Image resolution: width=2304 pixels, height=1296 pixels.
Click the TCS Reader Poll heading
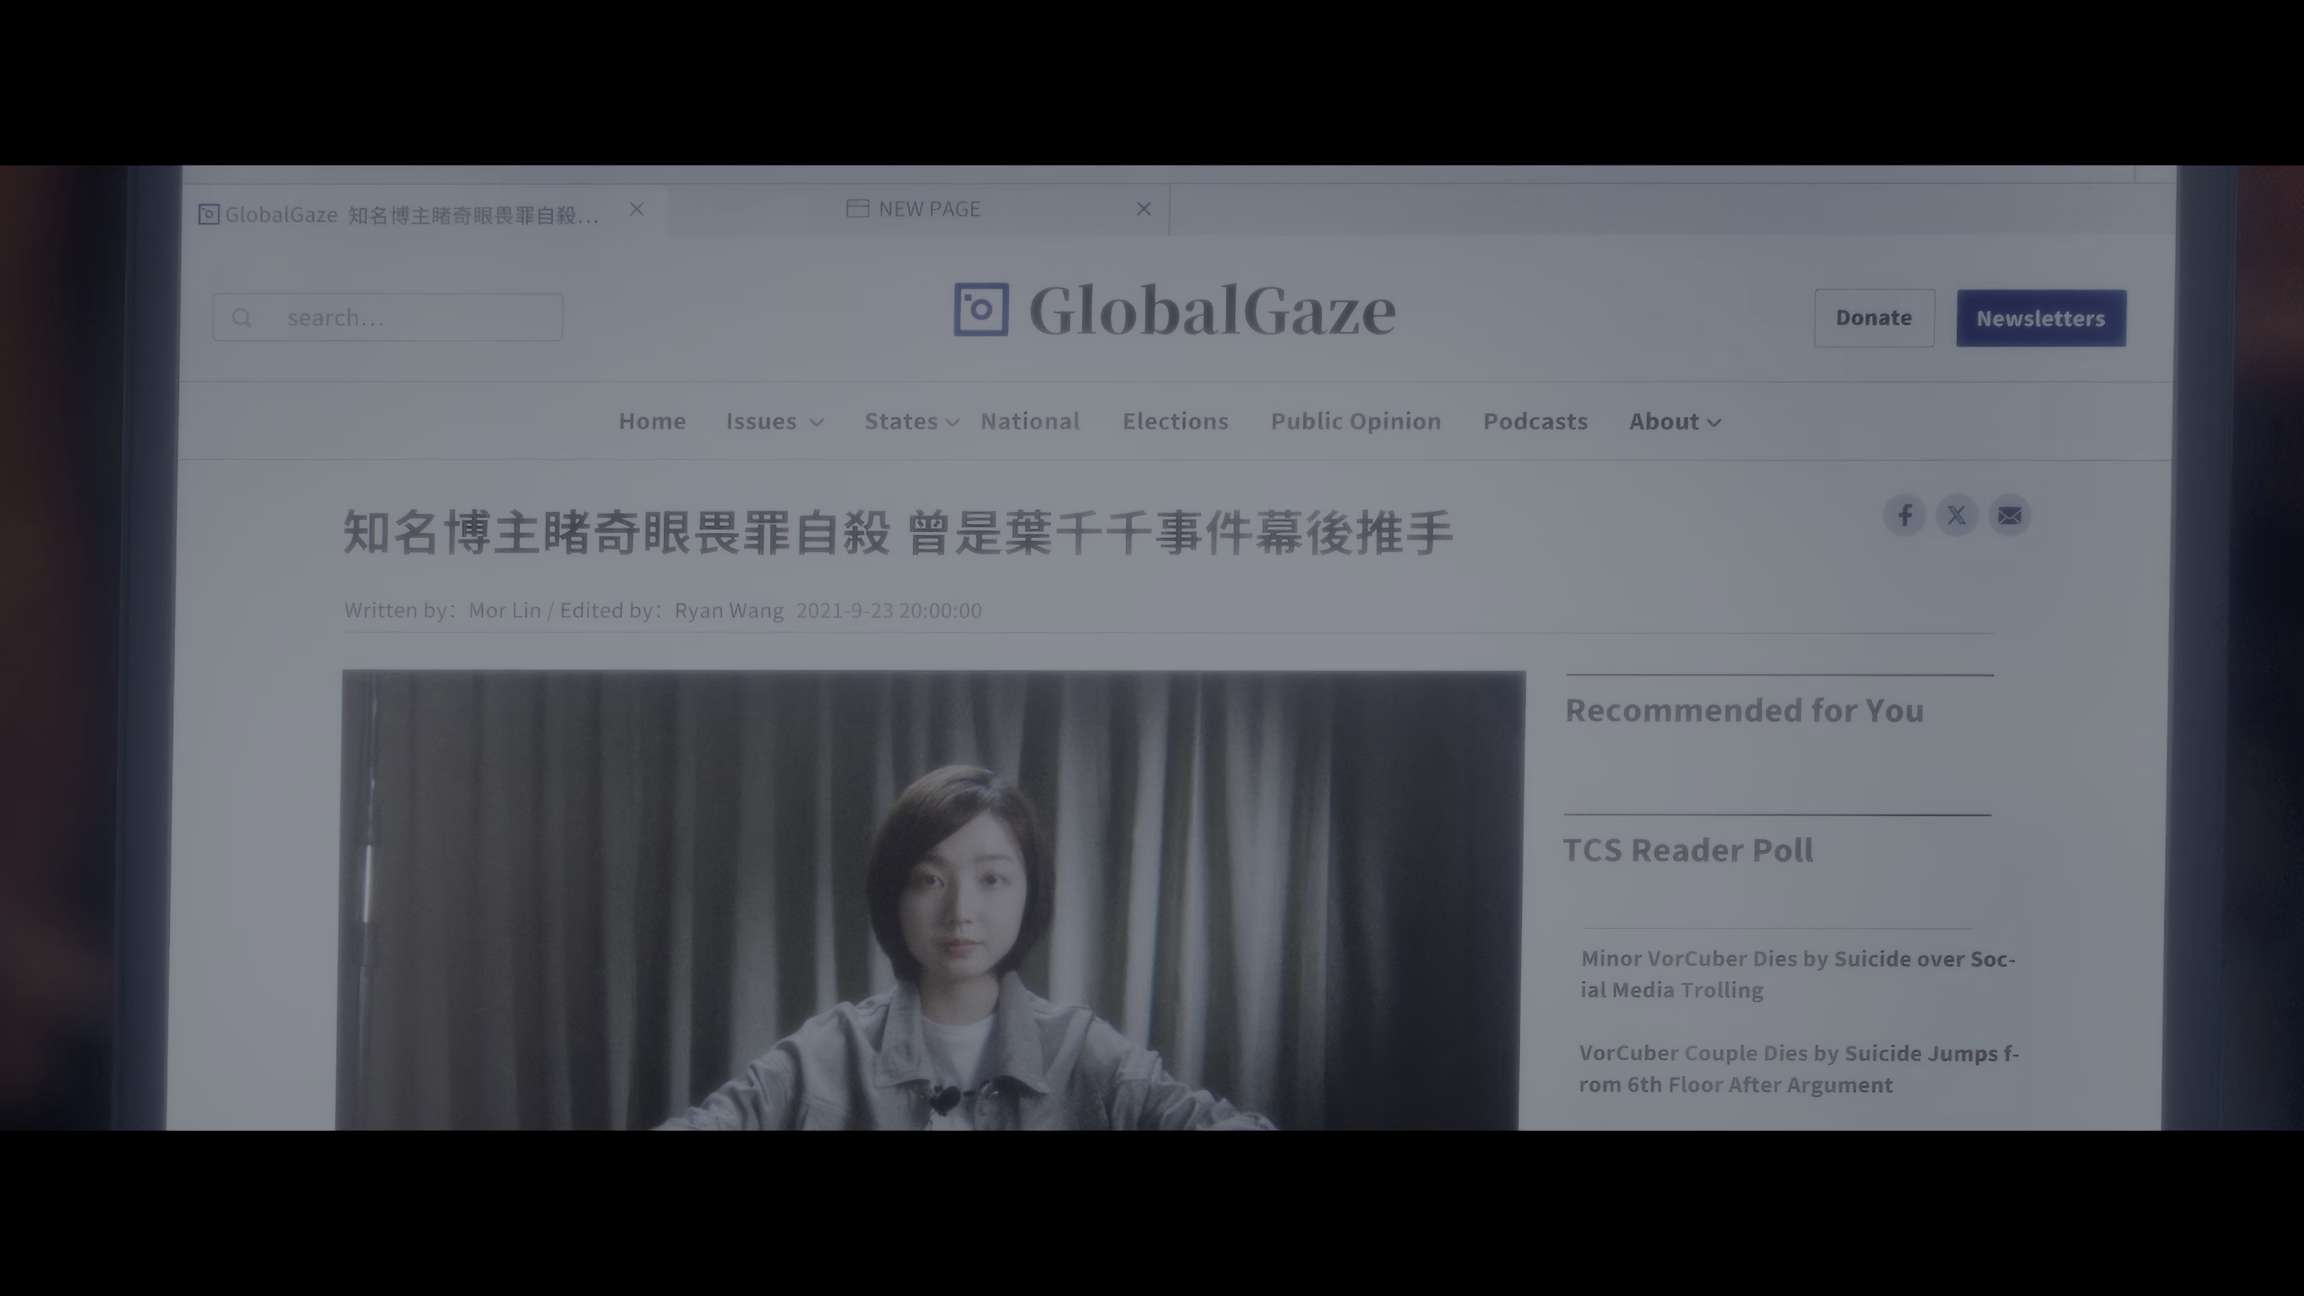(1688, 850)
